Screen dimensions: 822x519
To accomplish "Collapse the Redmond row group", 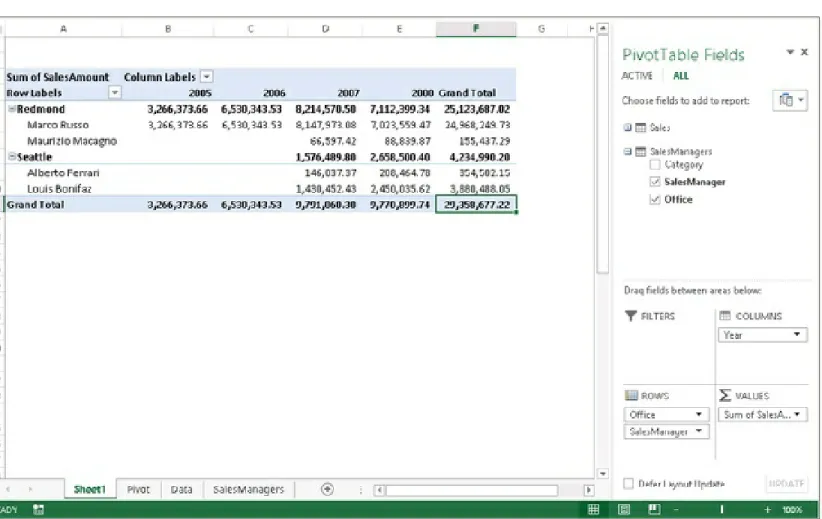I will [12, 109].
